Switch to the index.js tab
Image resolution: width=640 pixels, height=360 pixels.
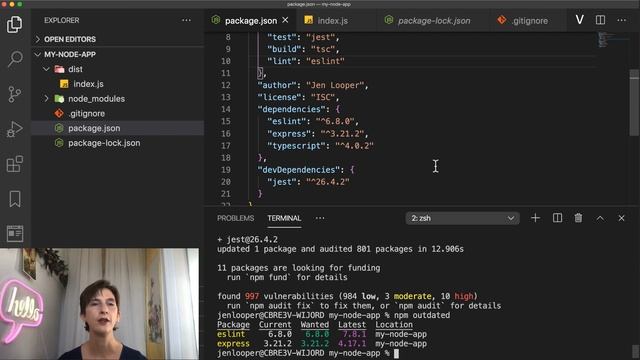click(333, 20)
